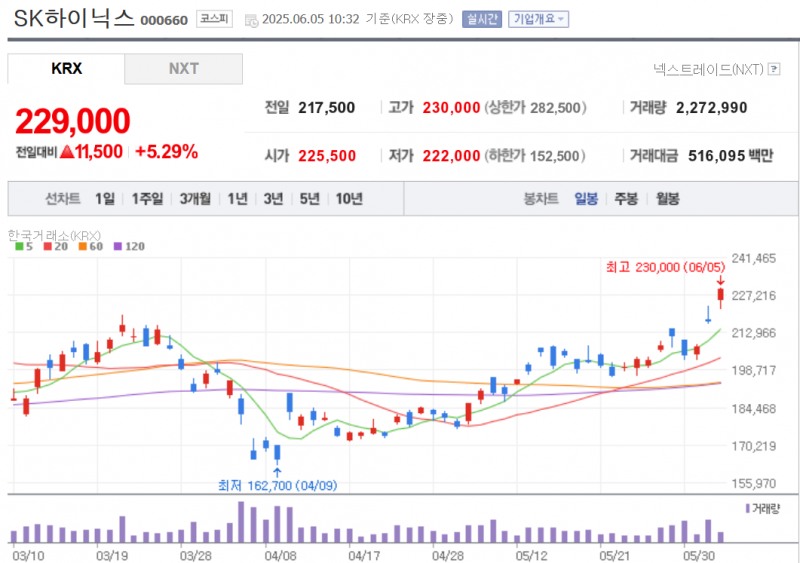Click the 155,970 price axis label

point(754,483)
